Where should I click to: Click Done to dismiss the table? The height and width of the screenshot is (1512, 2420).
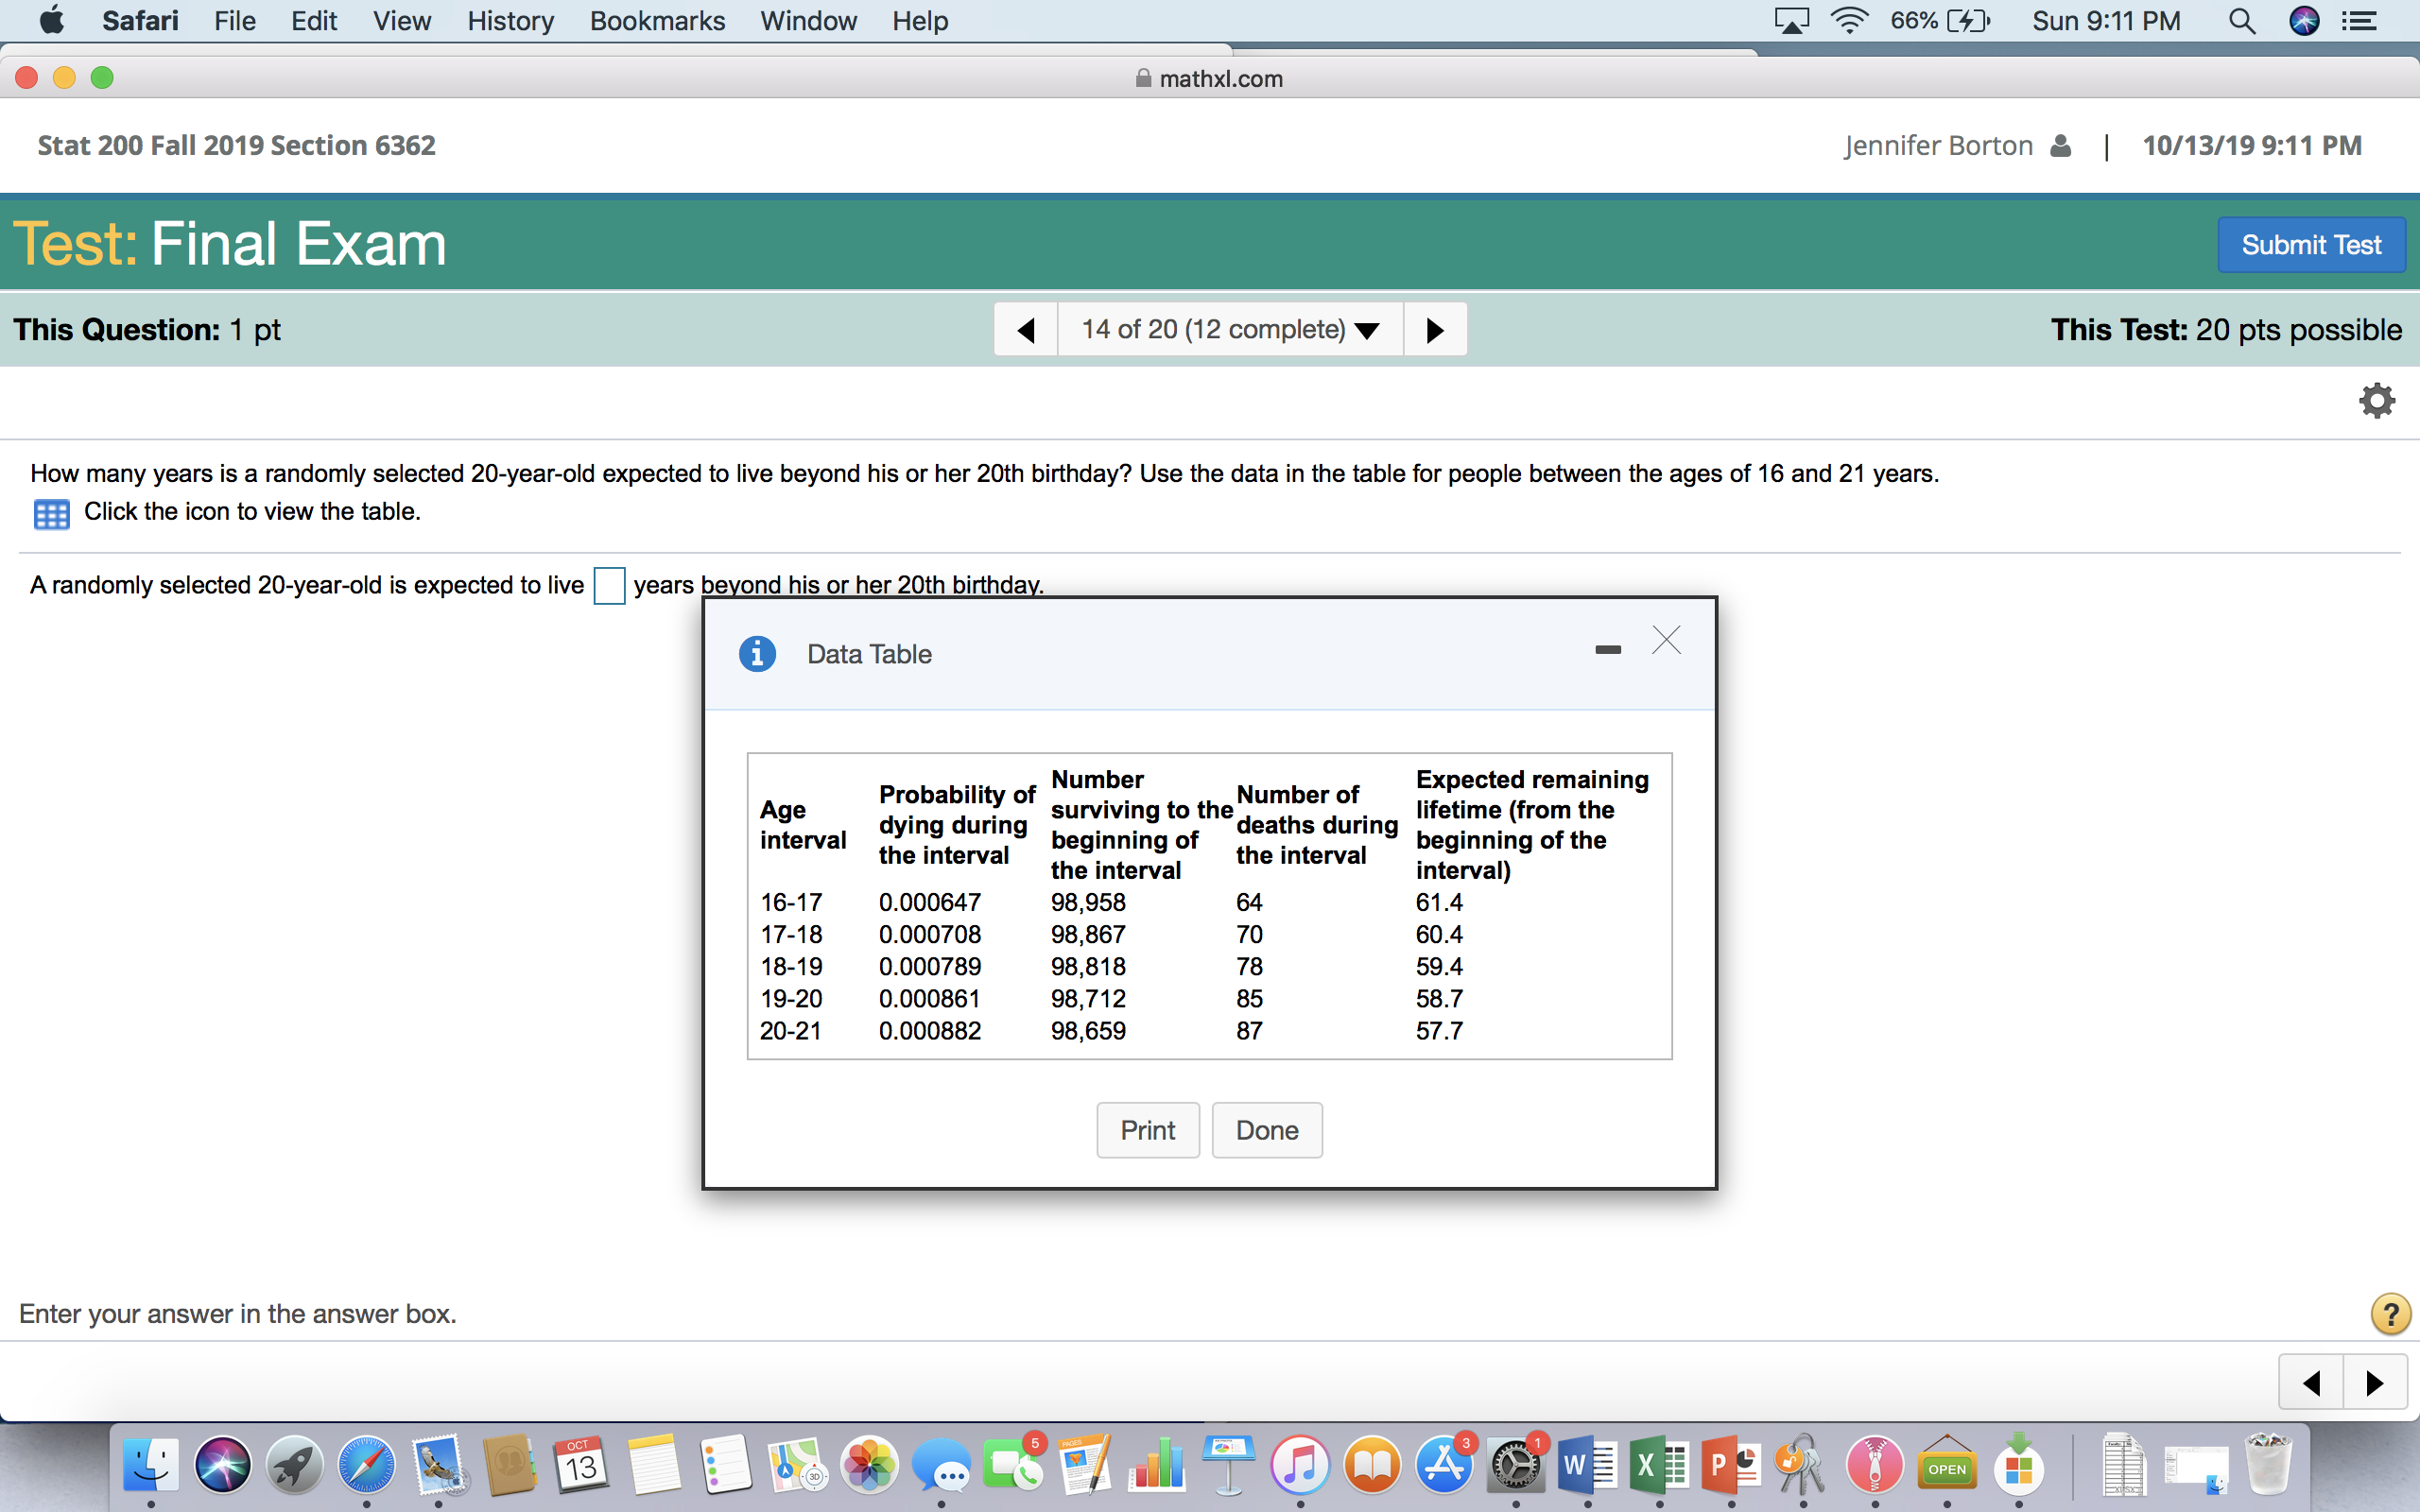pos(1266,1130)
